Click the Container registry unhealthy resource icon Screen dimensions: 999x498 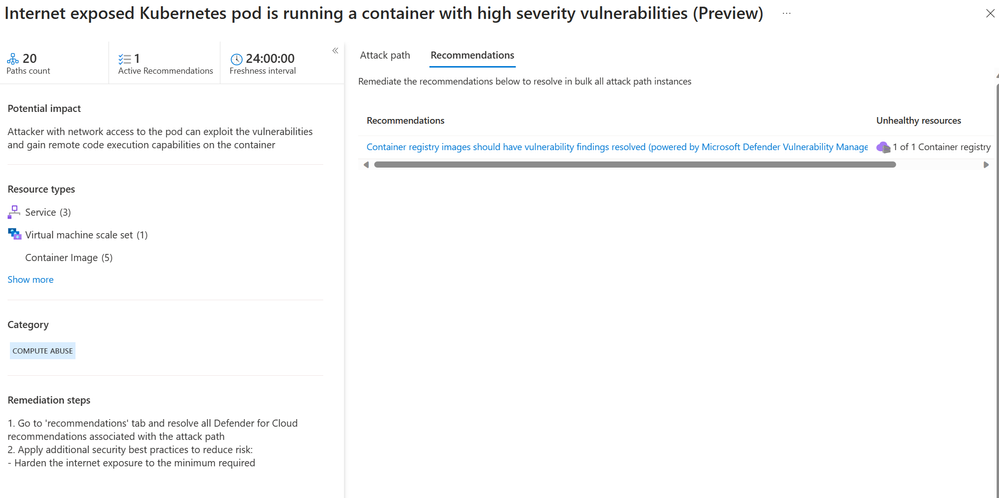pyautogui.click(x=883, y=147)
